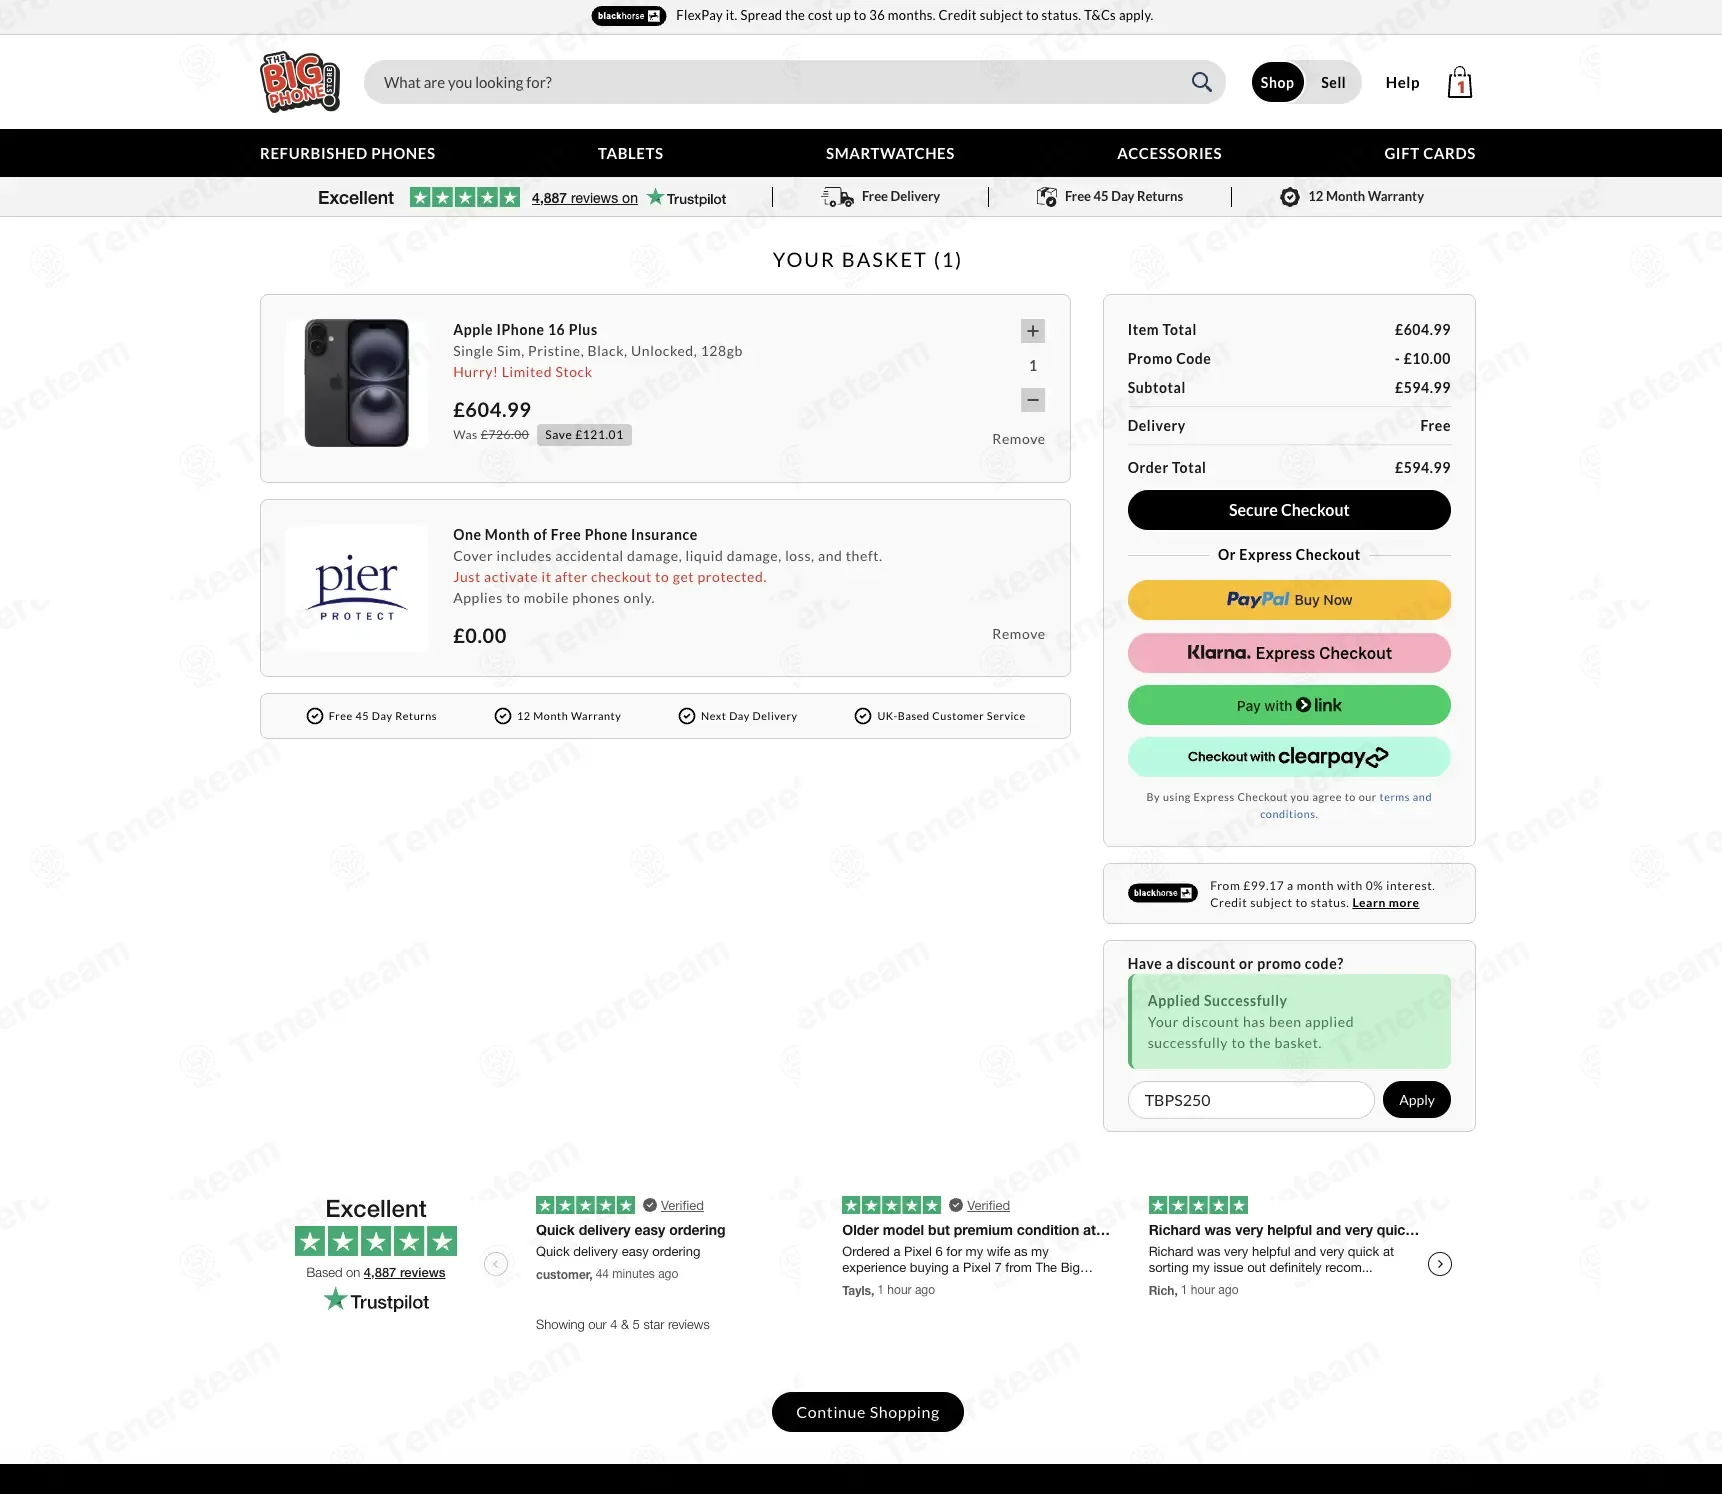Decrease iPhone quantity with minus button
1722x1494 pixels.
pyautogui.click(x=1033, y=400)
